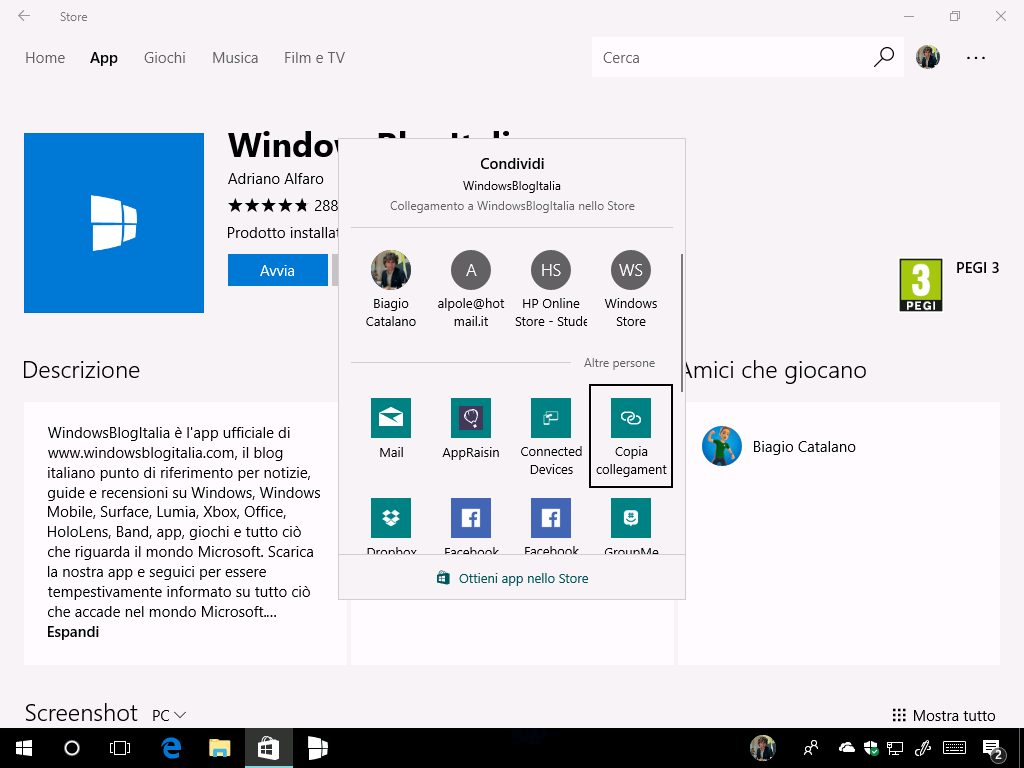This screenshot has height=768, width=1024.
Task: Open File Explorer from taskbar
Action: pyautogui.click(x=219, y=748)
